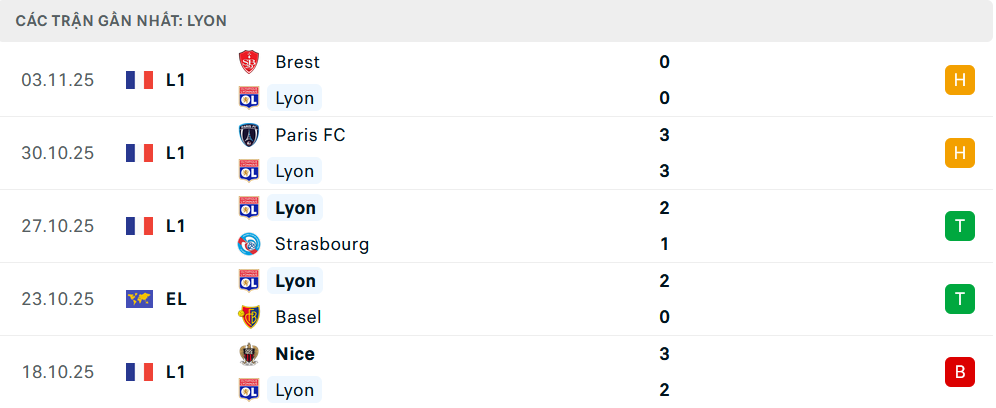Click the French flag on 03.11.25 row
The height and width of the screenshot is (408, 996).
139,80
